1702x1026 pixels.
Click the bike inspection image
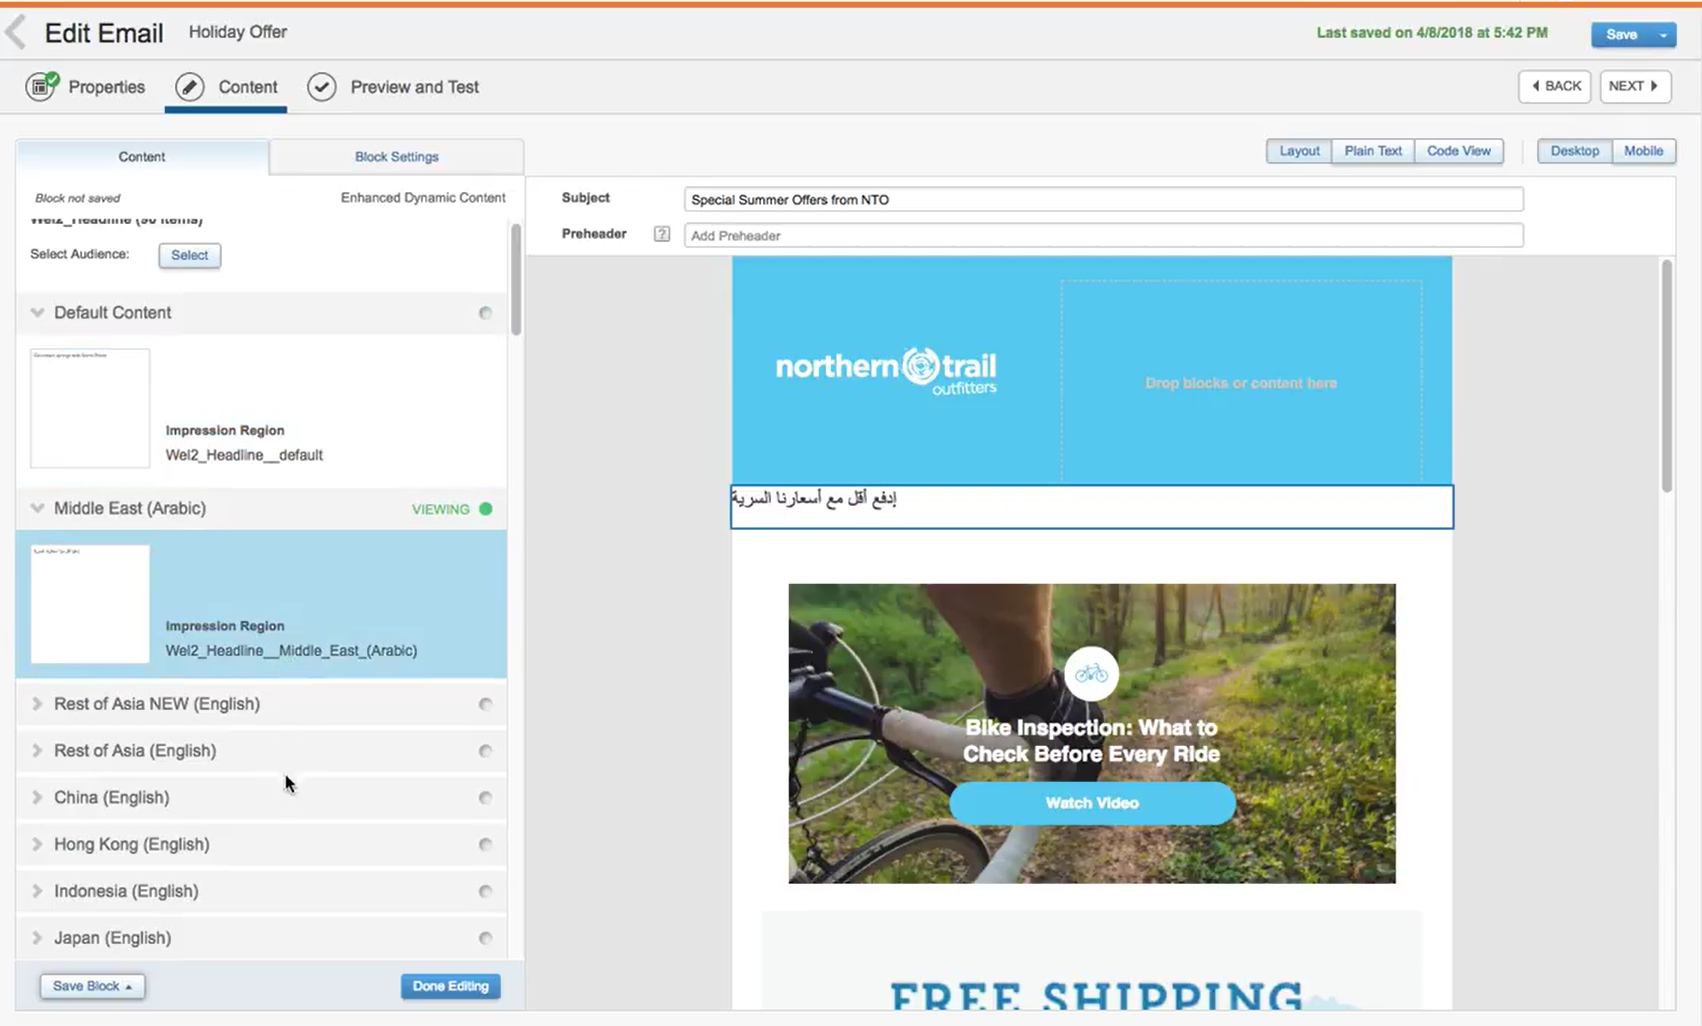coord(1092,733)
